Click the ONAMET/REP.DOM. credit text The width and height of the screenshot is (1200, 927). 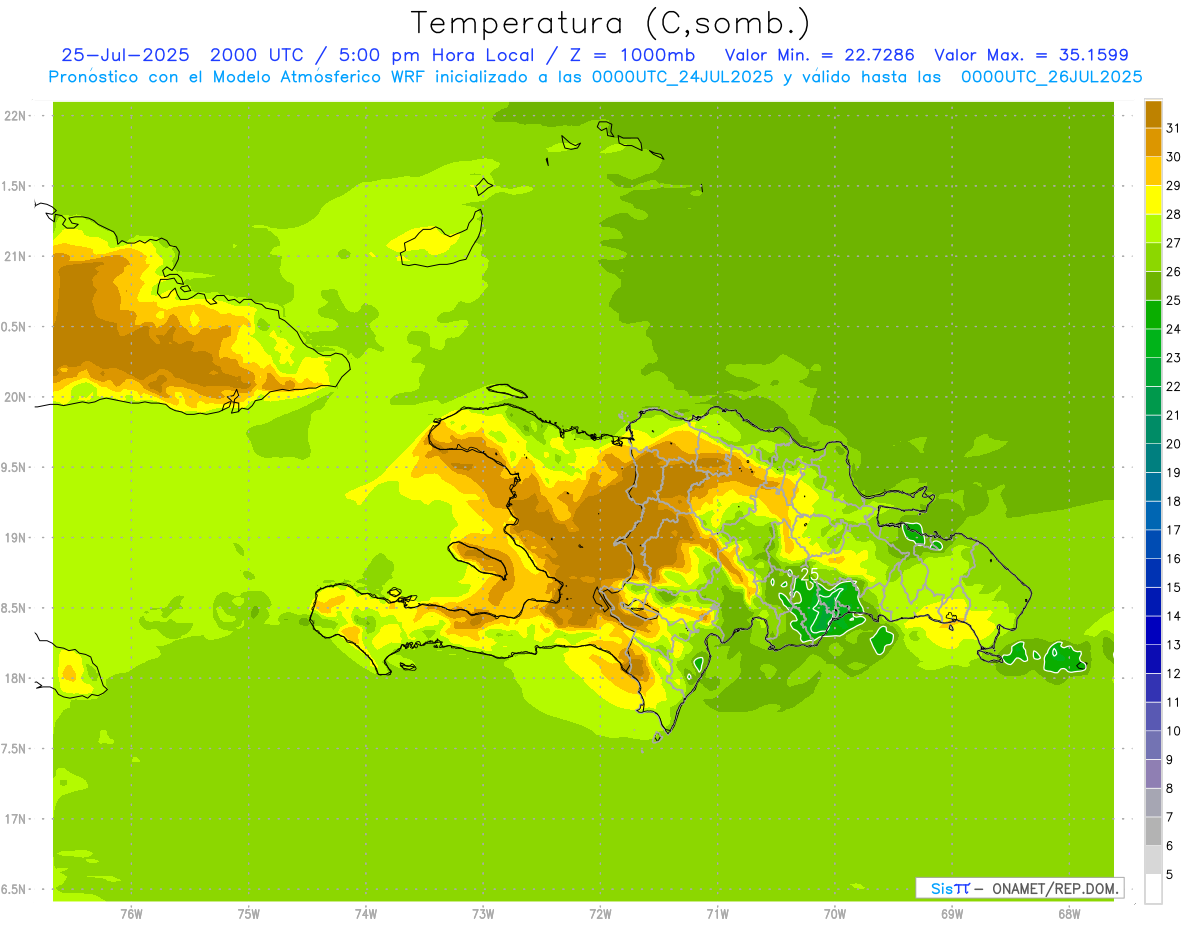(1053, 888)
